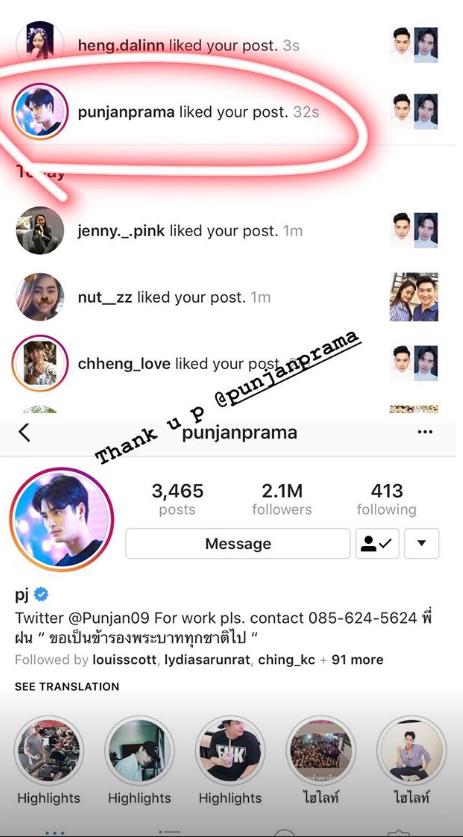This screenshot has height=837, width=463.
Task: Tap the Message button
Action: click(x=238, y=543)
